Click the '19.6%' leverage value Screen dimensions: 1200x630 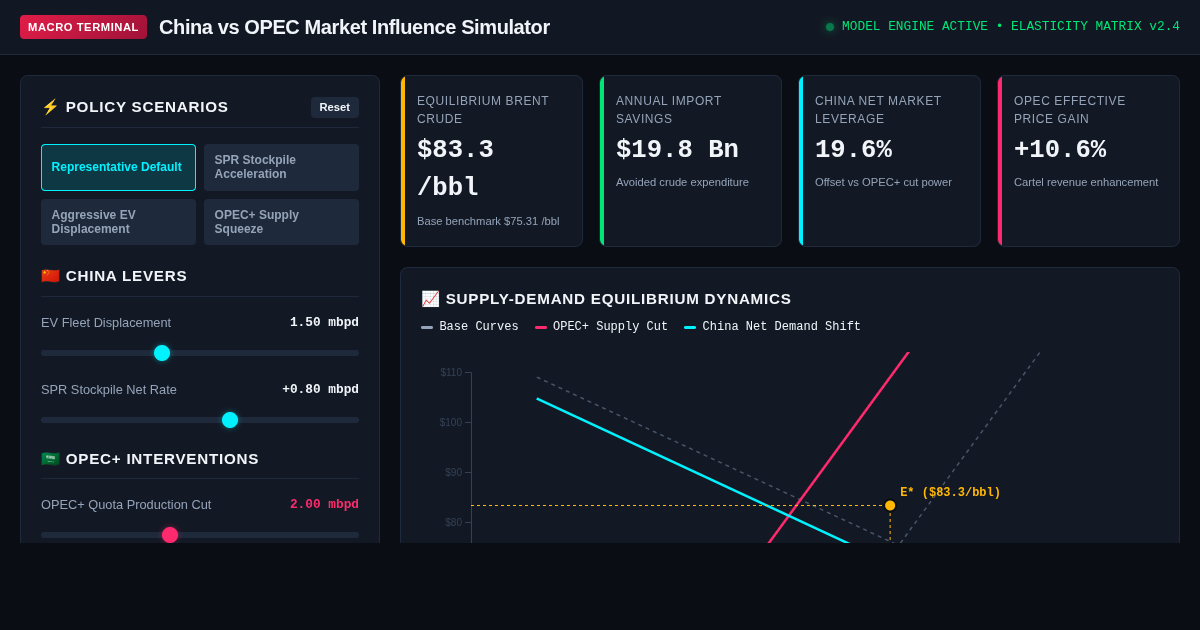coord(853,150)
